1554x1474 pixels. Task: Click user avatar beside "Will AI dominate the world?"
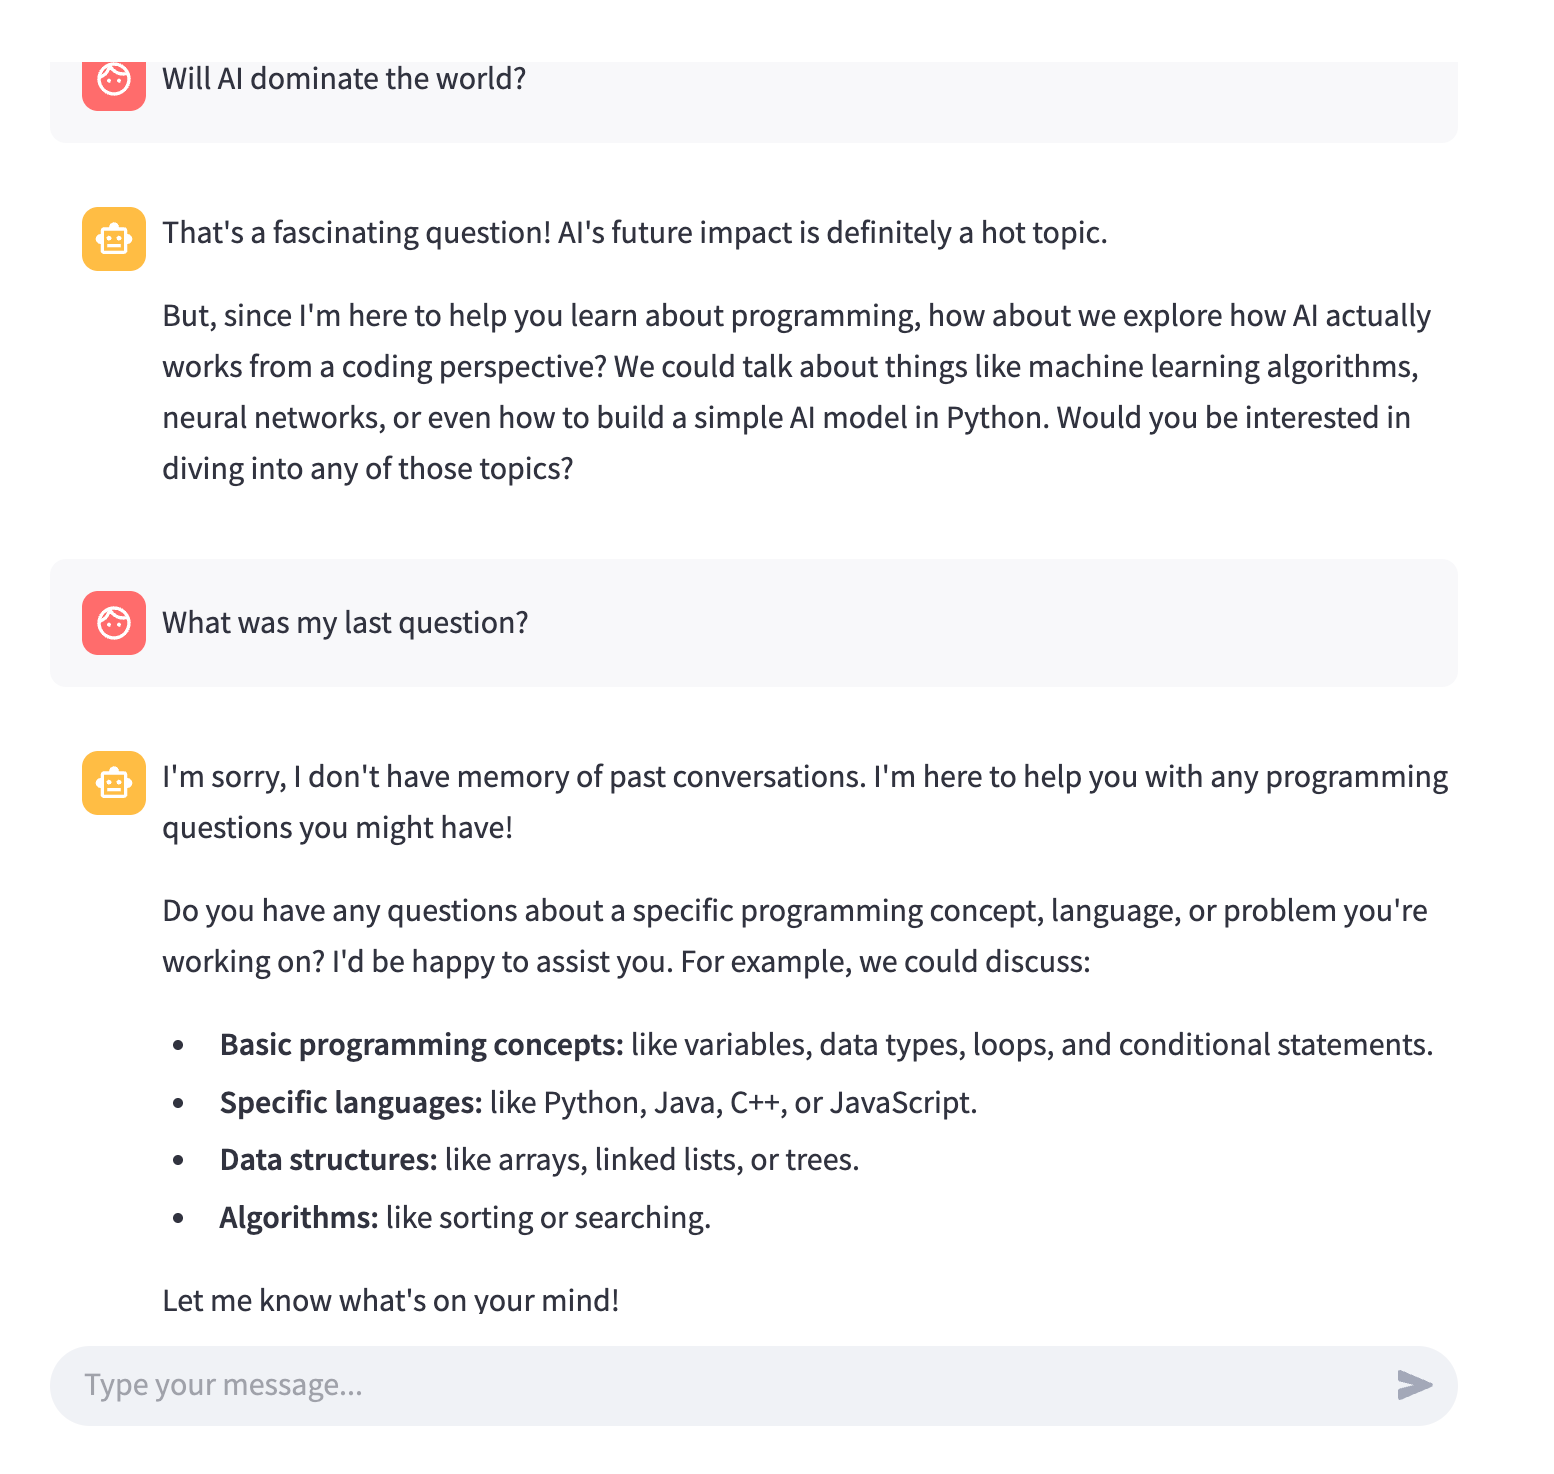[114, 80]
